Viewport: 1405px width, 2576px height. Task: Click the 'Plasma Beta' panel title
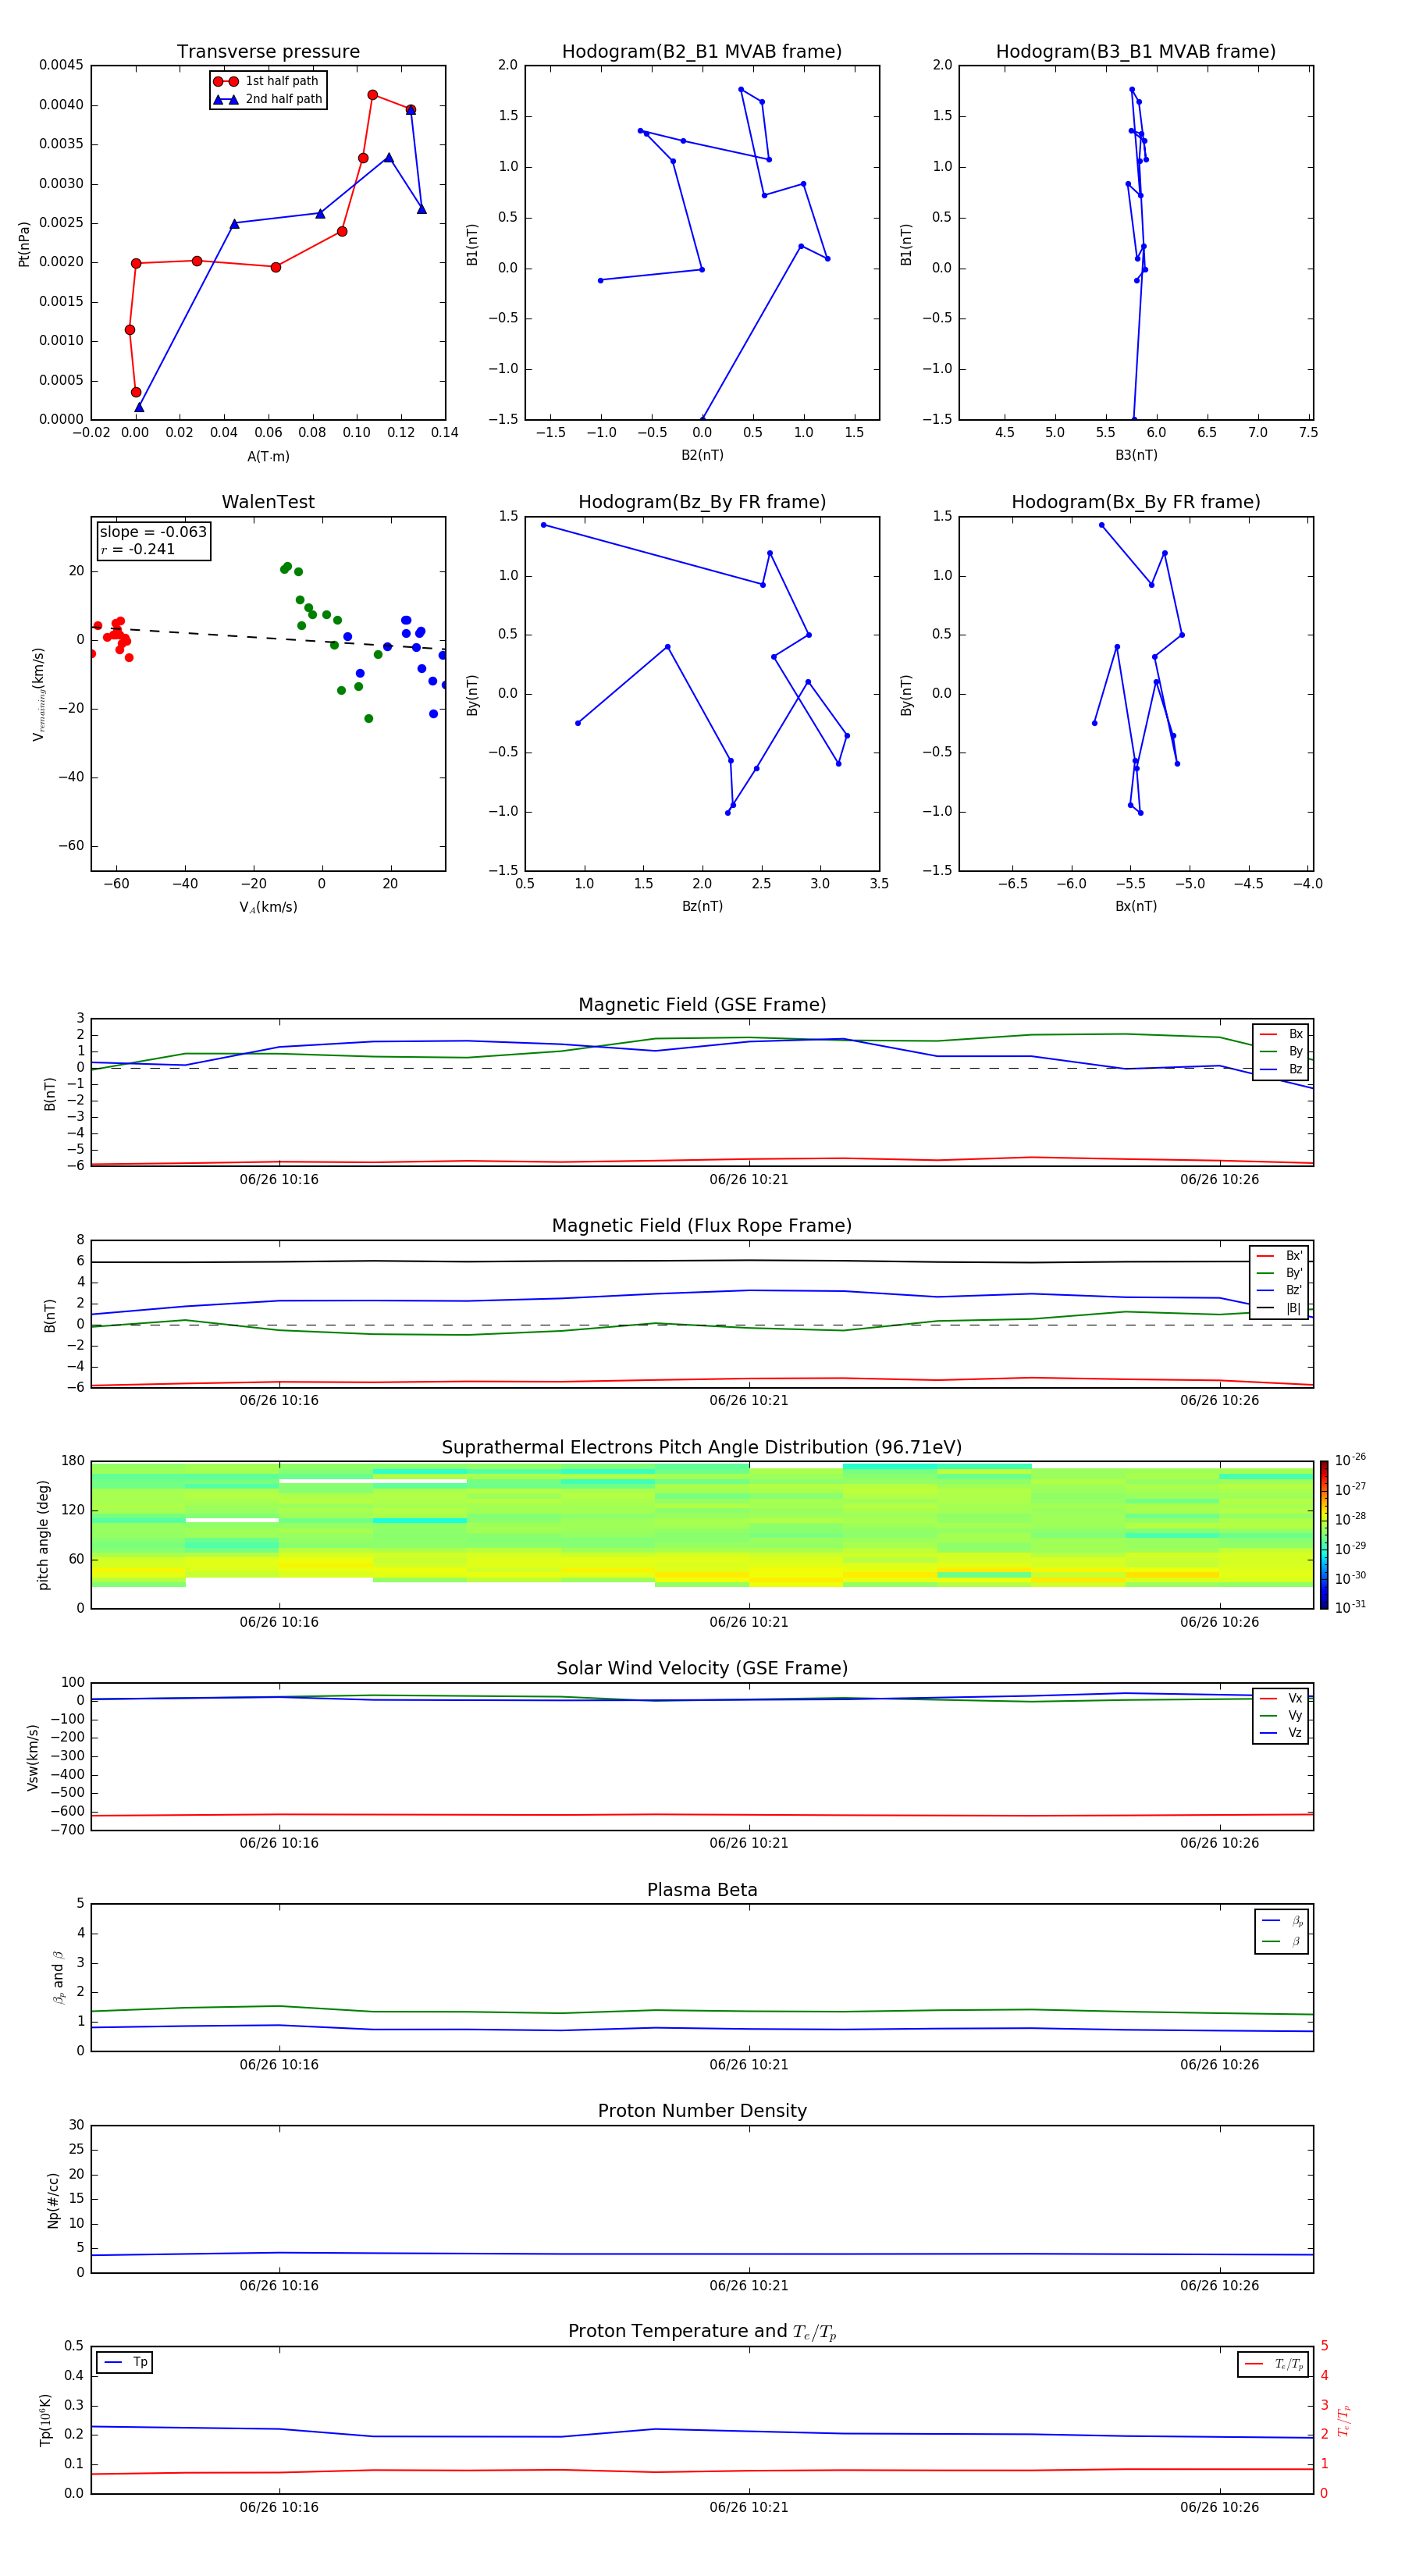[x=702, y=1891]
